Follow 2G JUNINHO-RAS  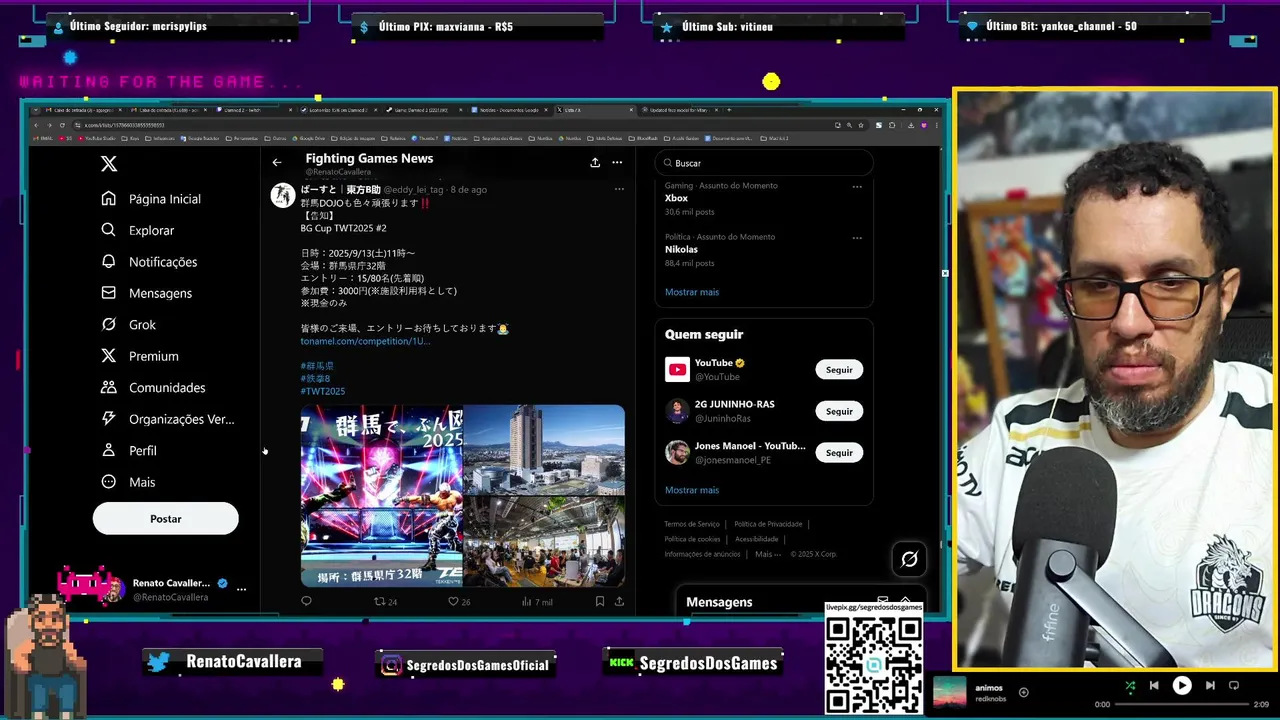[x=839, y=411]
